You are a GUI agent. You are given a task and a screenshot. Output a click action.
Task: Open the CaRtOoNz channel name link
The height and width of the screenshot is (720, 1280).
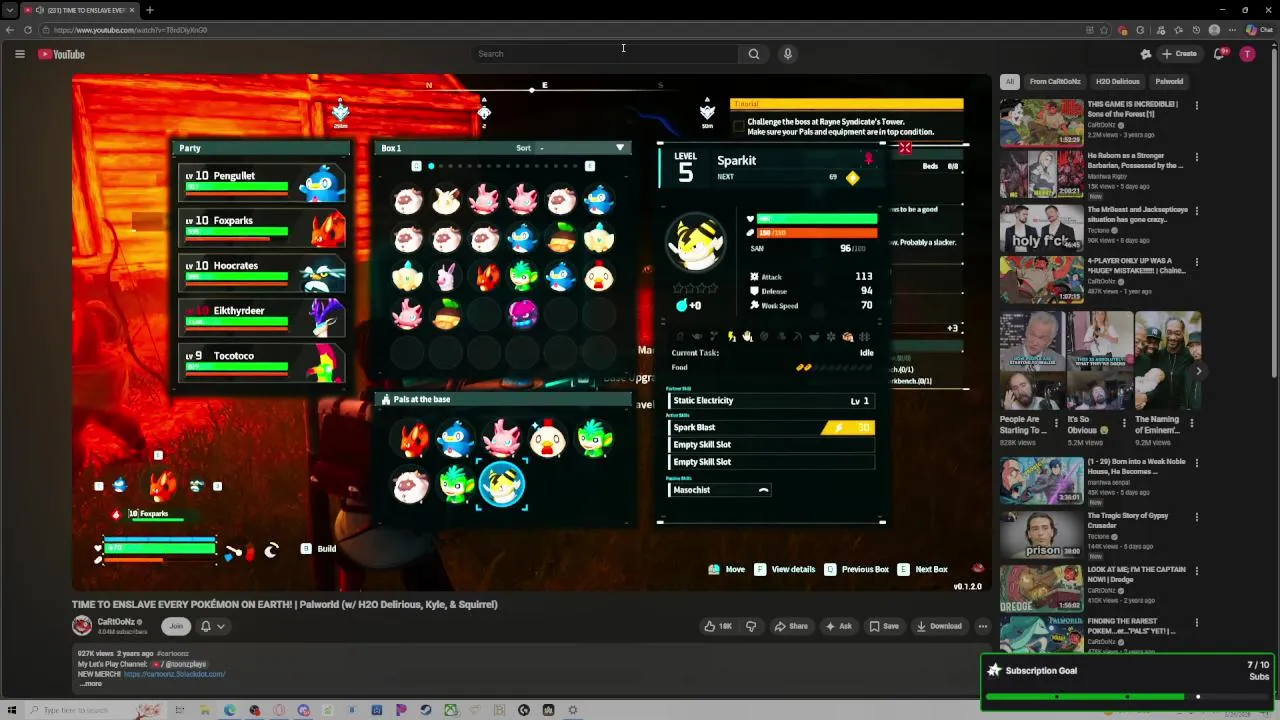116,622
